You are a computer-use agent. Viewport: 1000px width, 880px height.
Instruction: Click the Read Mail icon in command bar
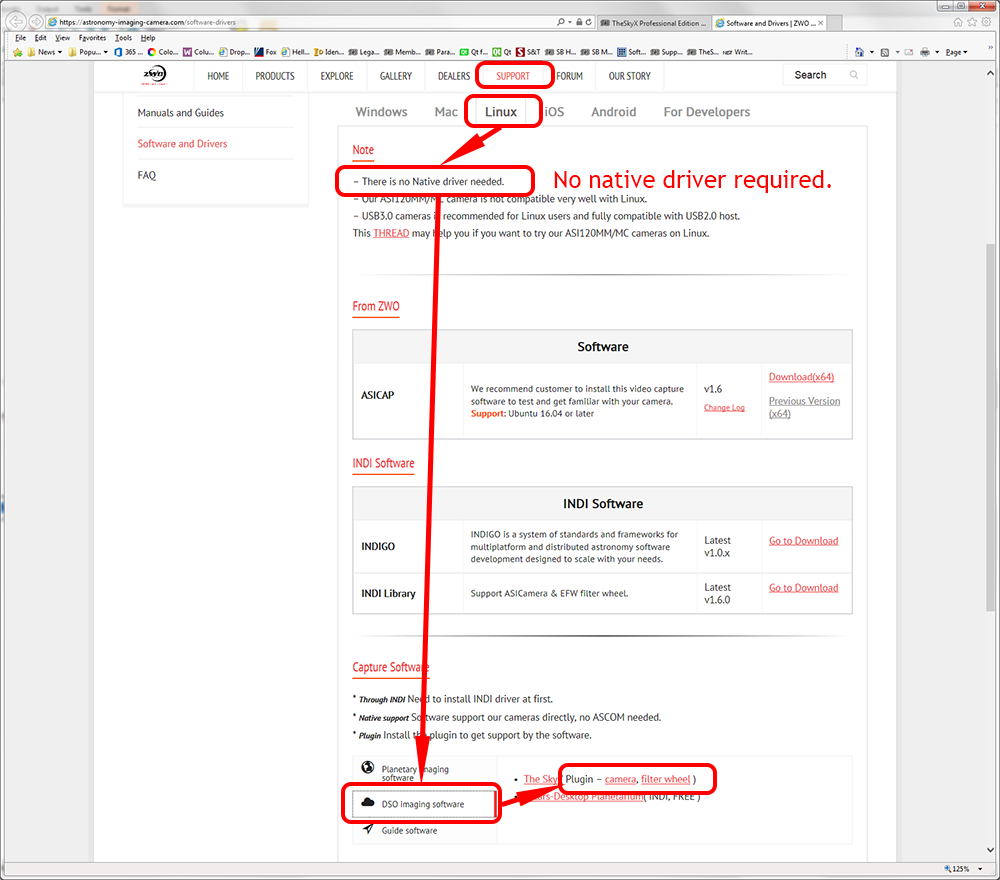[909, 52]
